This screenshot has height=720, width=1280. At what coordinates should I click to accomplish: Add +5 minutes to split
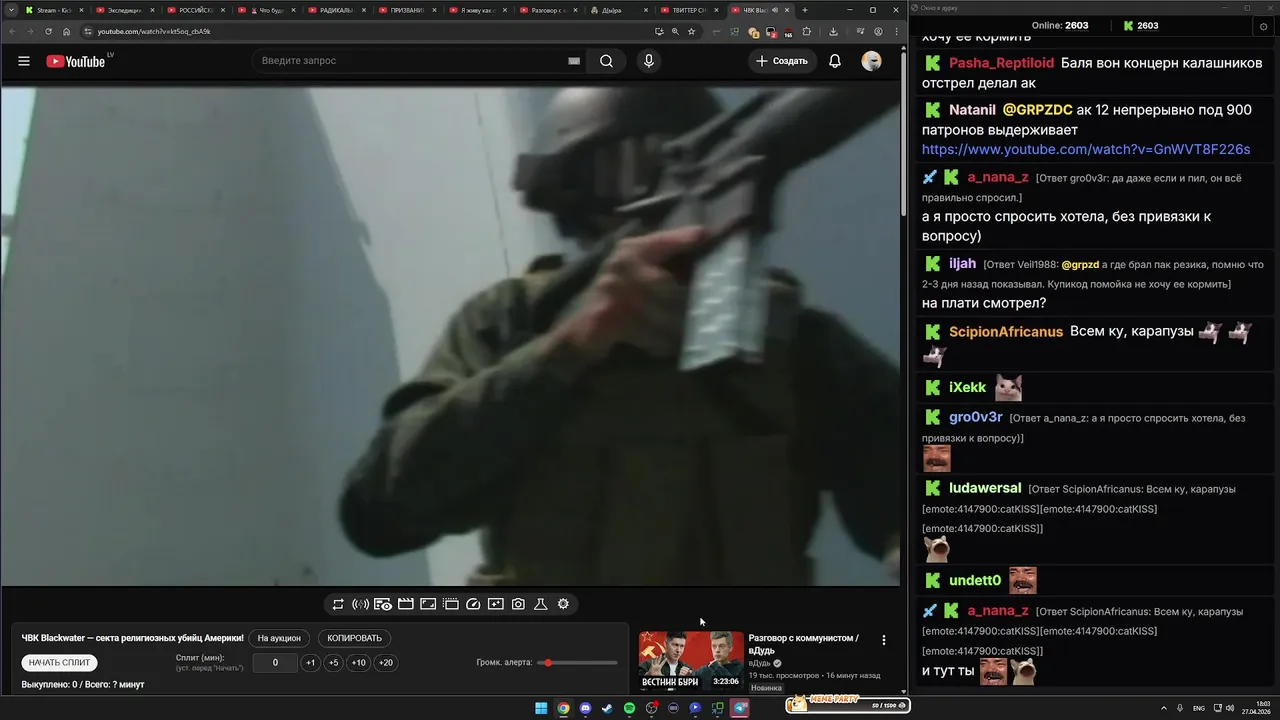tap(333, 662)
